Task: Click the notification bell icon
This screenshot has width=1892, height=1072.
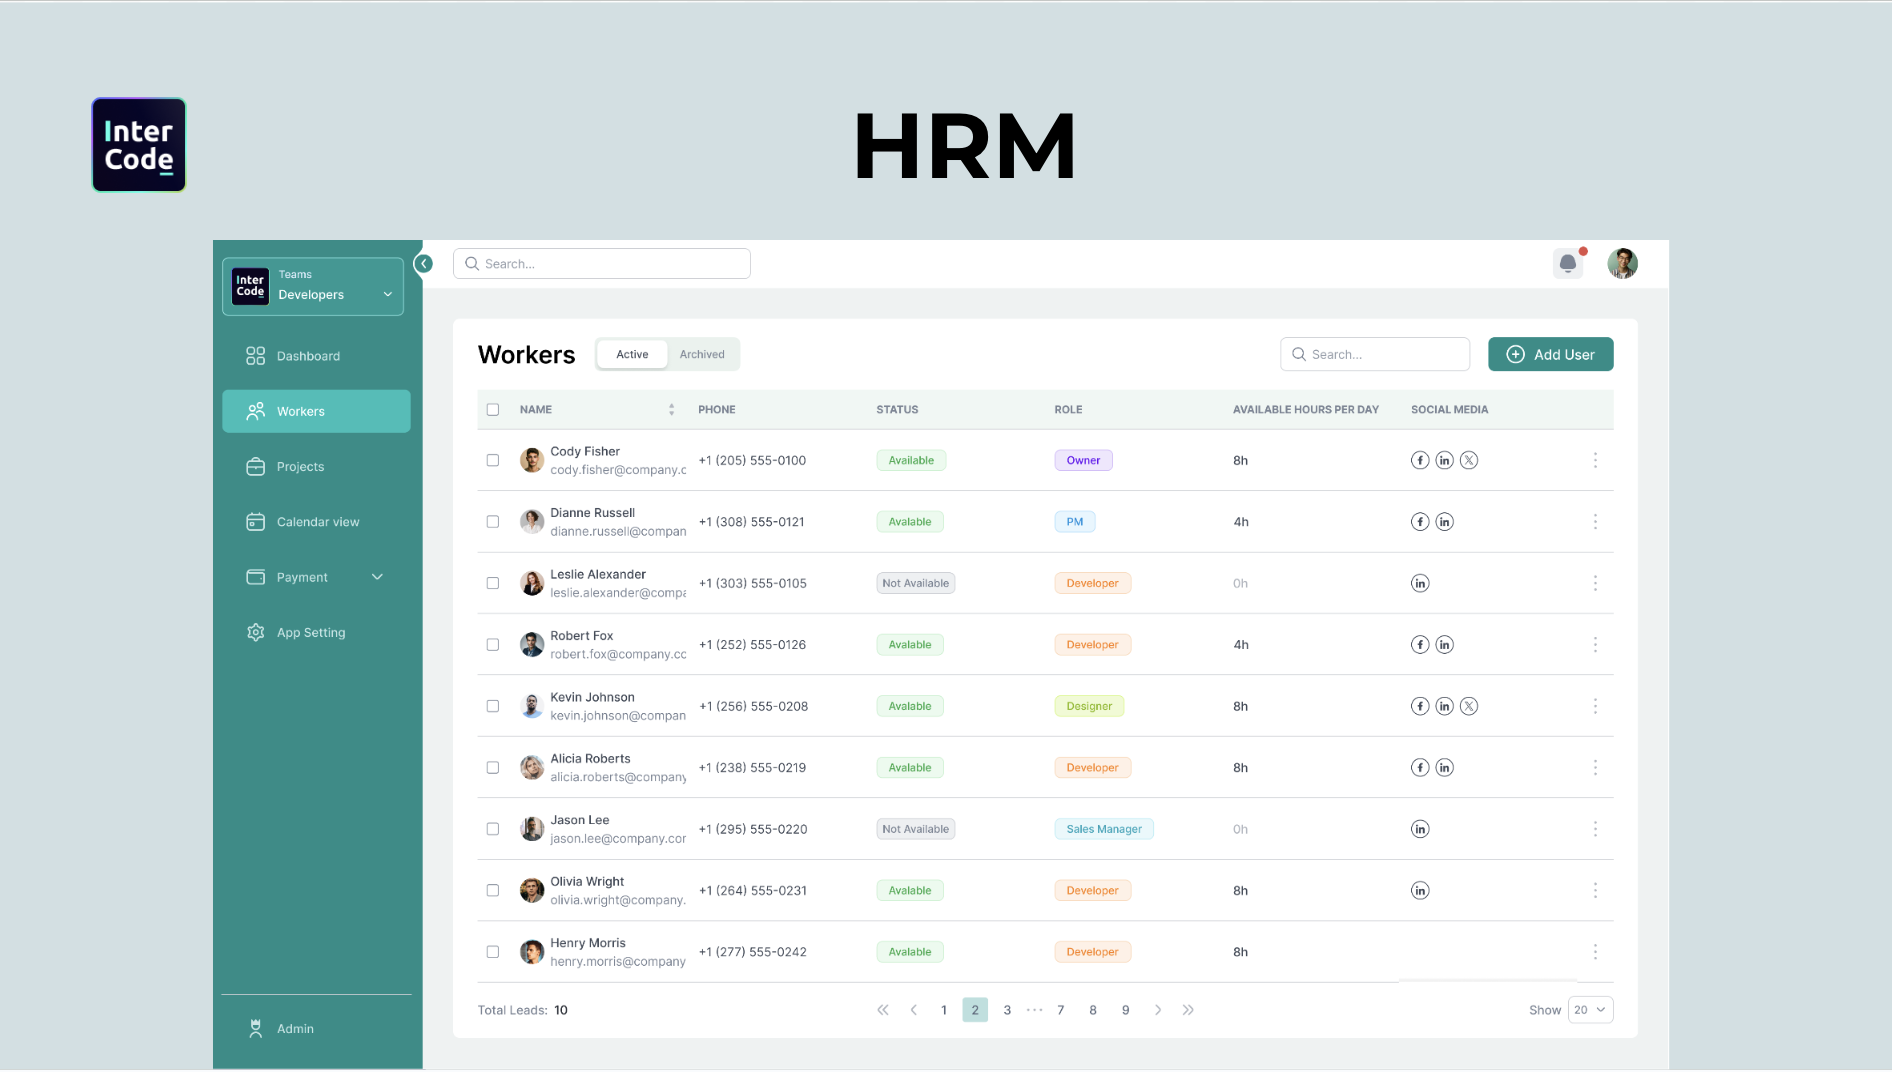Action: (x=1567, y=263)
